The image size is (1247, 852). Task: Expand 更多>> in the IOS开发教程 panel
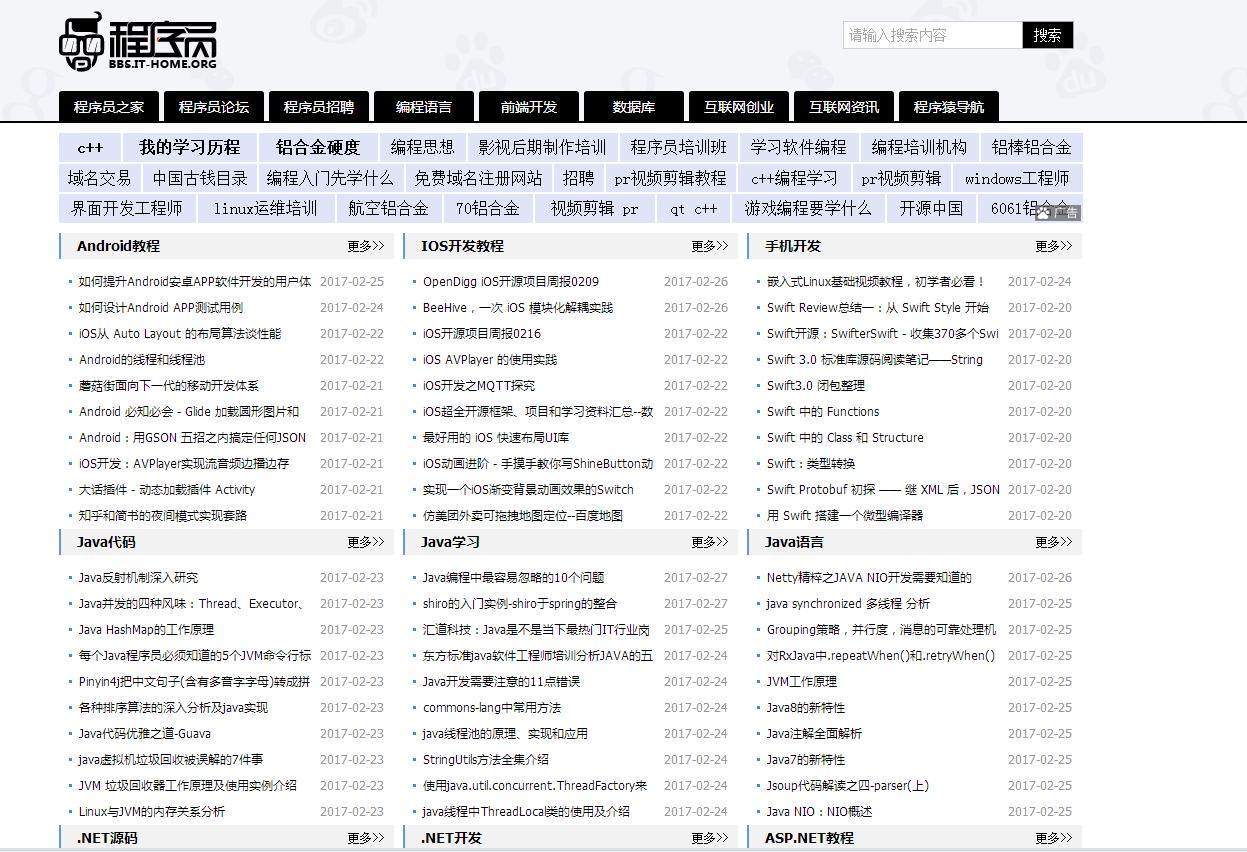[x=710, y=245]
